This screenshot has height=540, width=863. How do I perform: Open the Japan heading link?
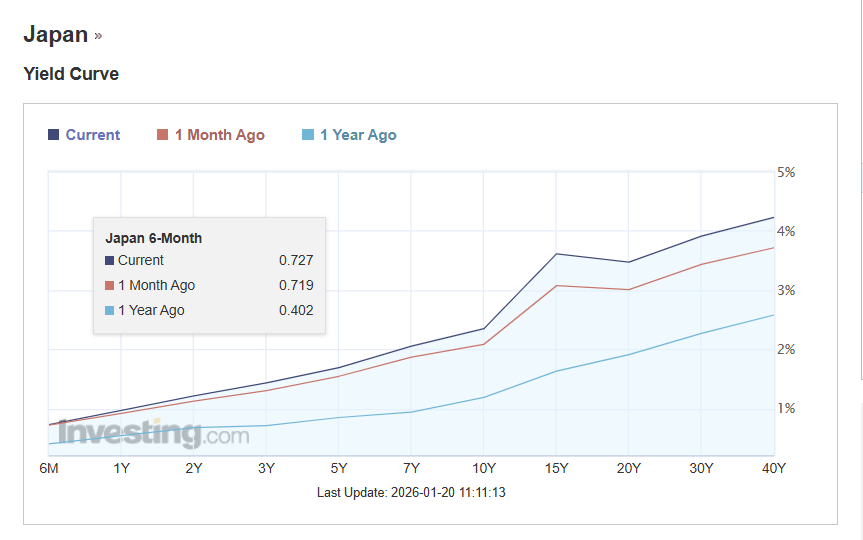[56, 35]
